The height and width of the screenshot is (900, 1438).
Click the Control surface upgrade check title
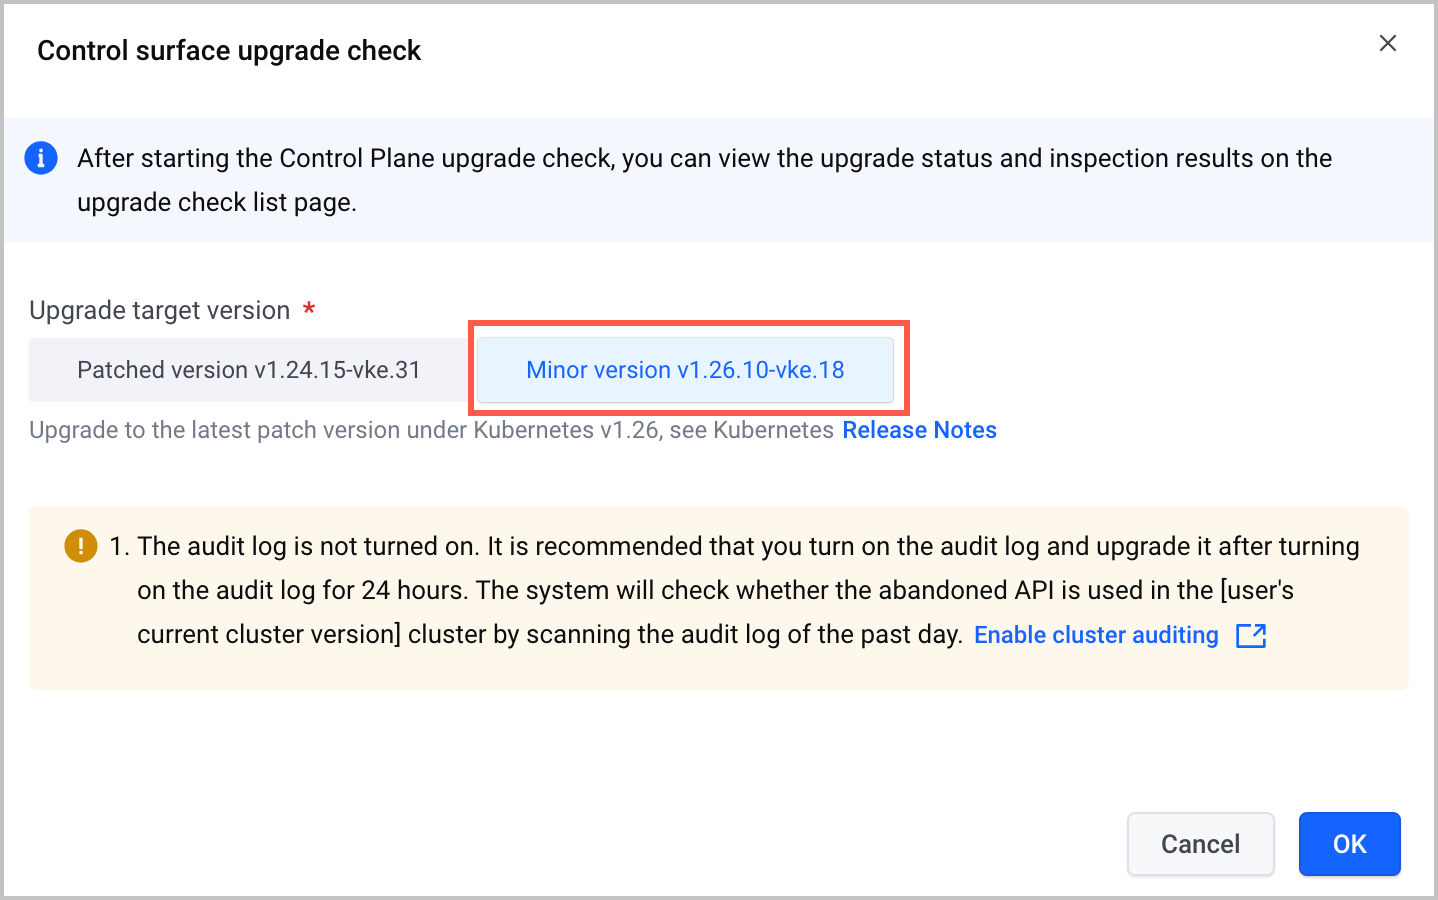click(x=229, y=51)
